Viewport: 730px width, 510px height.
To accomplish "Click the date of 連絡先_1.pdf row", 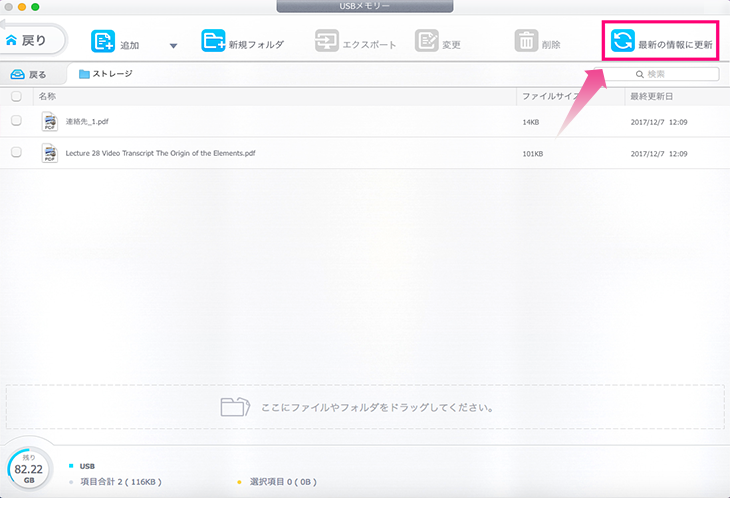I will (x=659, y=122).
